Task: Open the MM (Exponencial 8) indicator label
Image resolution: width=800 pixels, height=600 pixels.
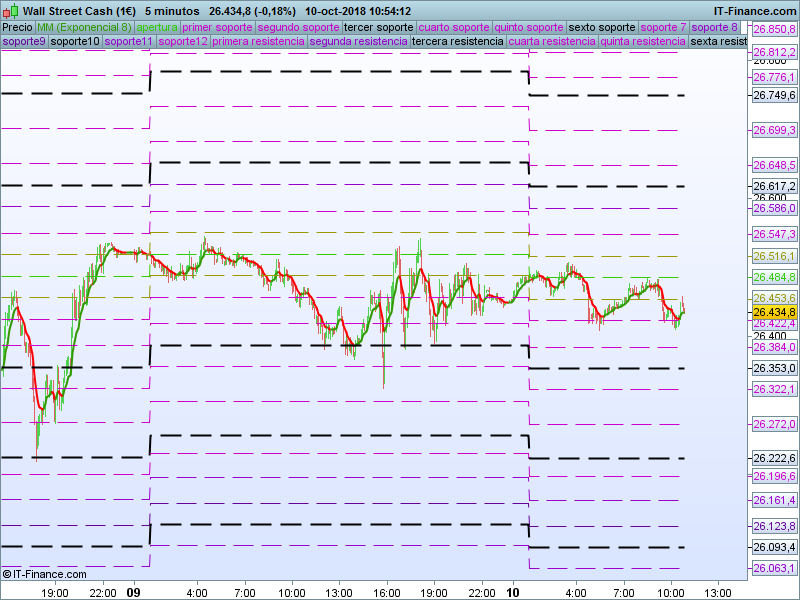Action: coord(83,28)
